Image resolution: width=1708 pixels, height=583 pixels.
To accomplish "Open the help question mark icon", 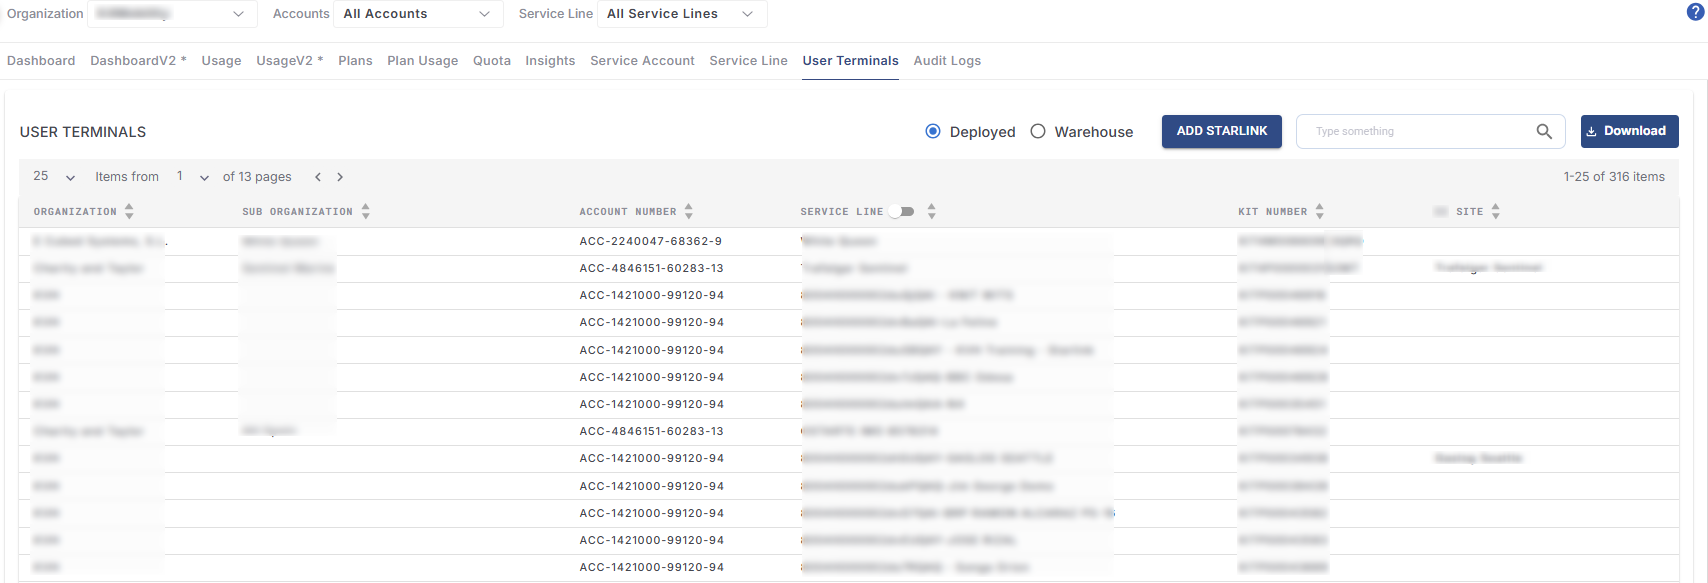I will 1695,12.
